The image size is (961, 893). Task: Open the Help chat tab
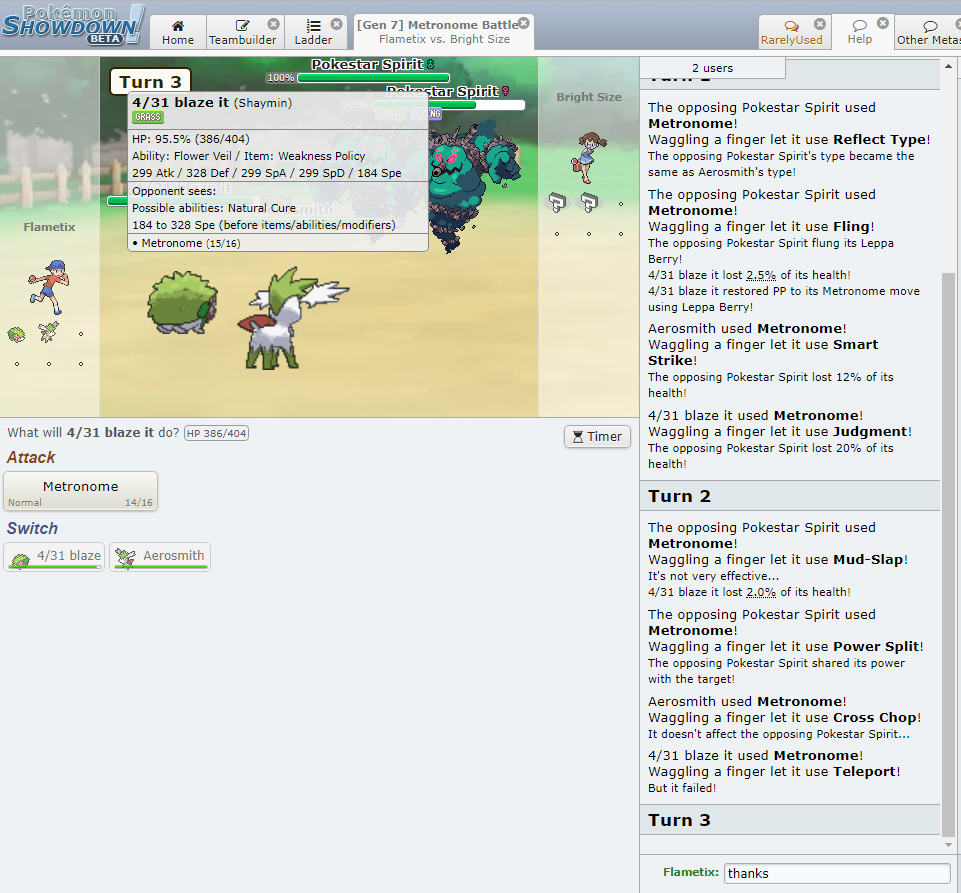tap(860, 32)
